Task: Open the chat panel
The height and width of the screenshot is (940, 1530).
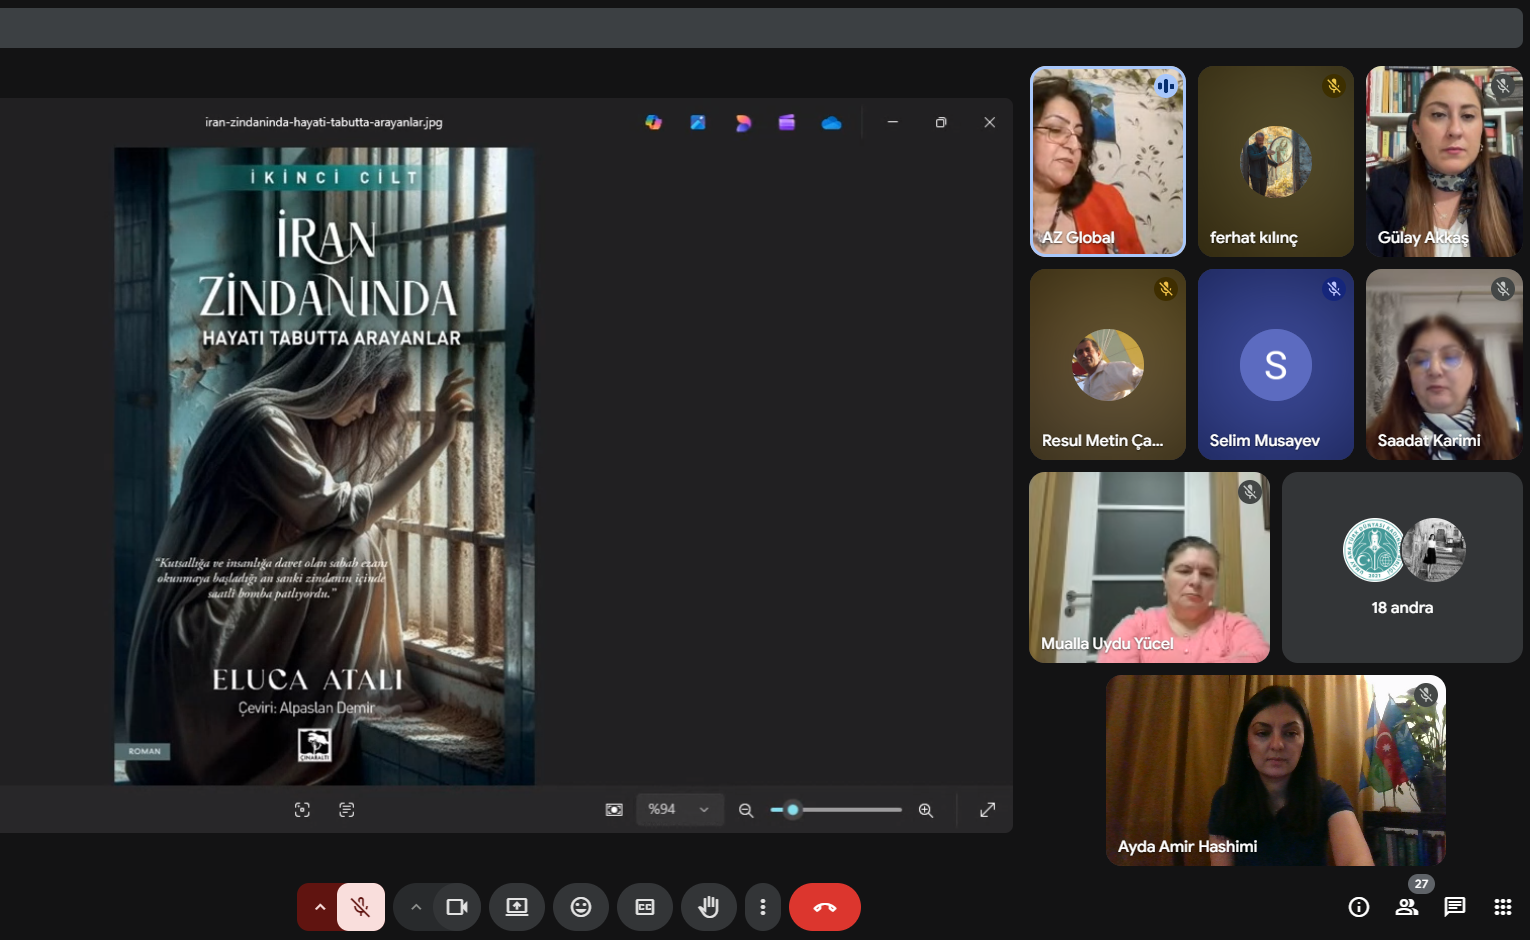Action: [x=1455, y=907]
